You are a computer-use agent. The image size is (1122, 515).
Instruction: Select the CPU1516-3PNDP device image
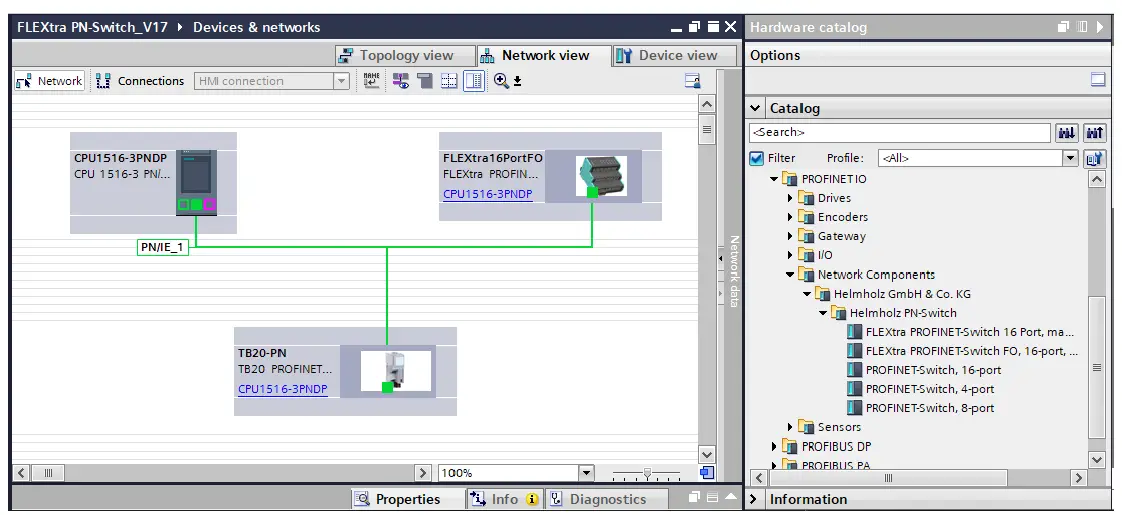pos(196,182)
